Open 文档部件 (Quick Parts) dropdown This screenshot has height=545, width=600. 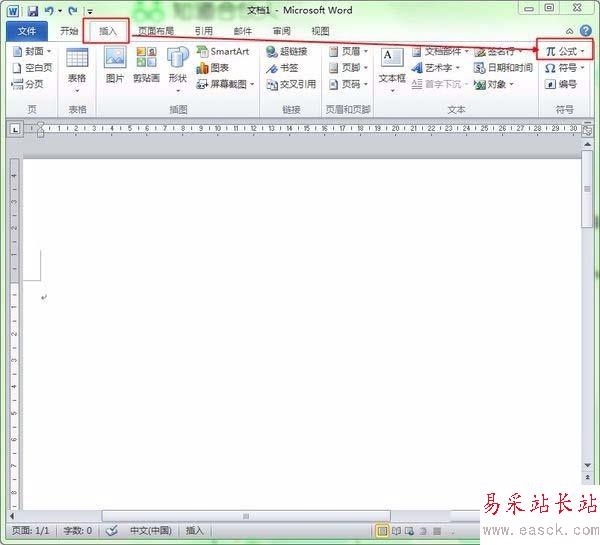(440, 51)
